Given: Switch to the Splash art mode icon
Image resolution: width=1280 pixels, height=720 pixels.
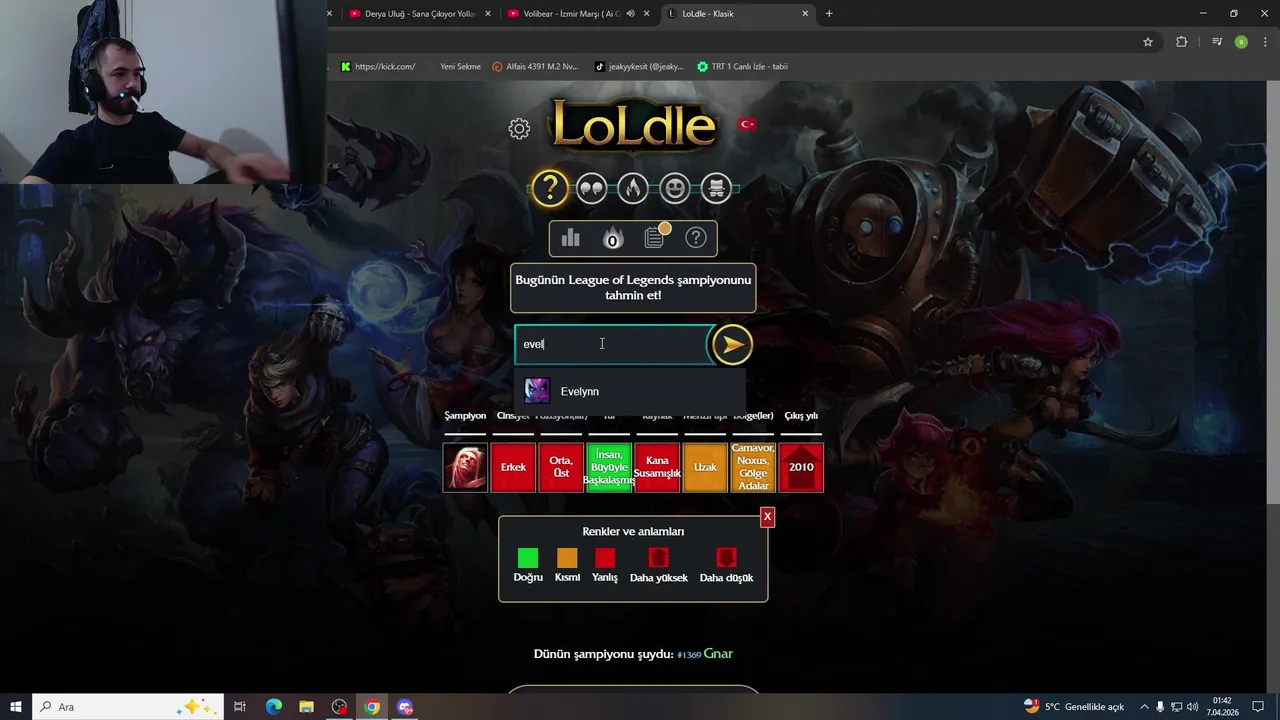Looking at the screenshot, I should [716, 188].
